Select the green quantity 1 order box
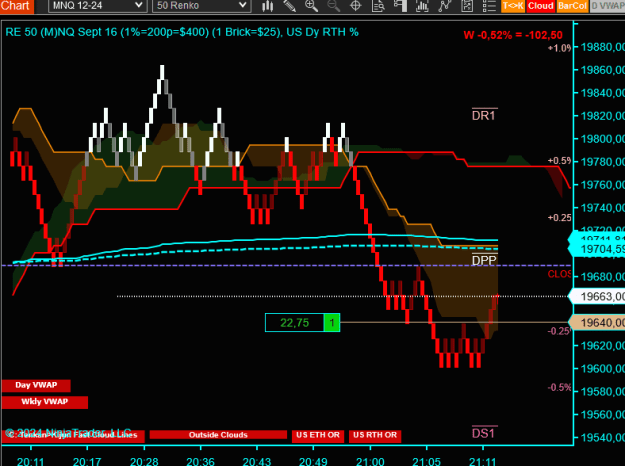 pyautogui.click(x=332, y=322)
